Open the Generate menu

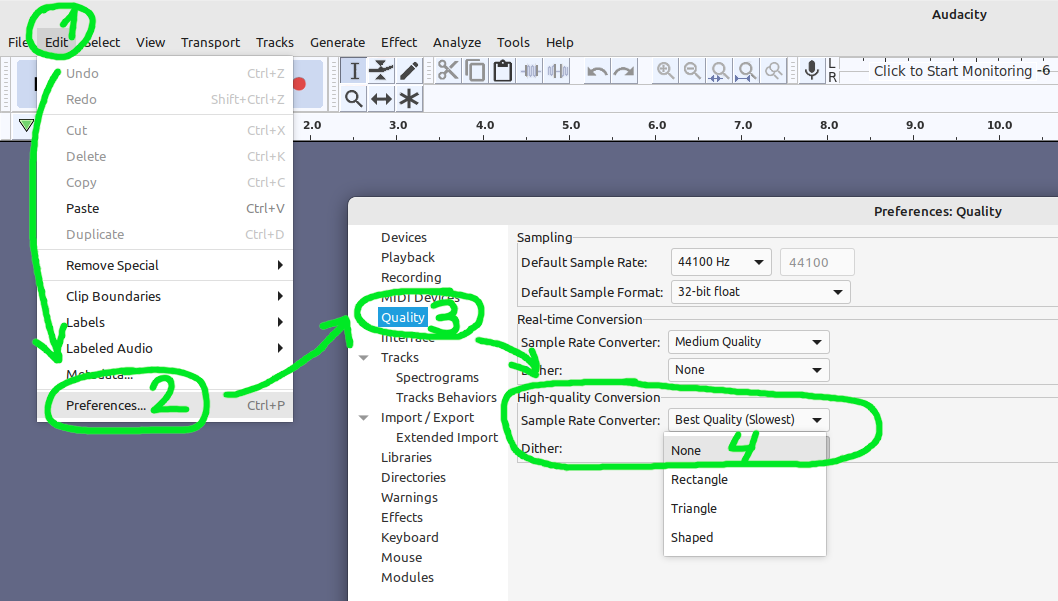[337, 42]
